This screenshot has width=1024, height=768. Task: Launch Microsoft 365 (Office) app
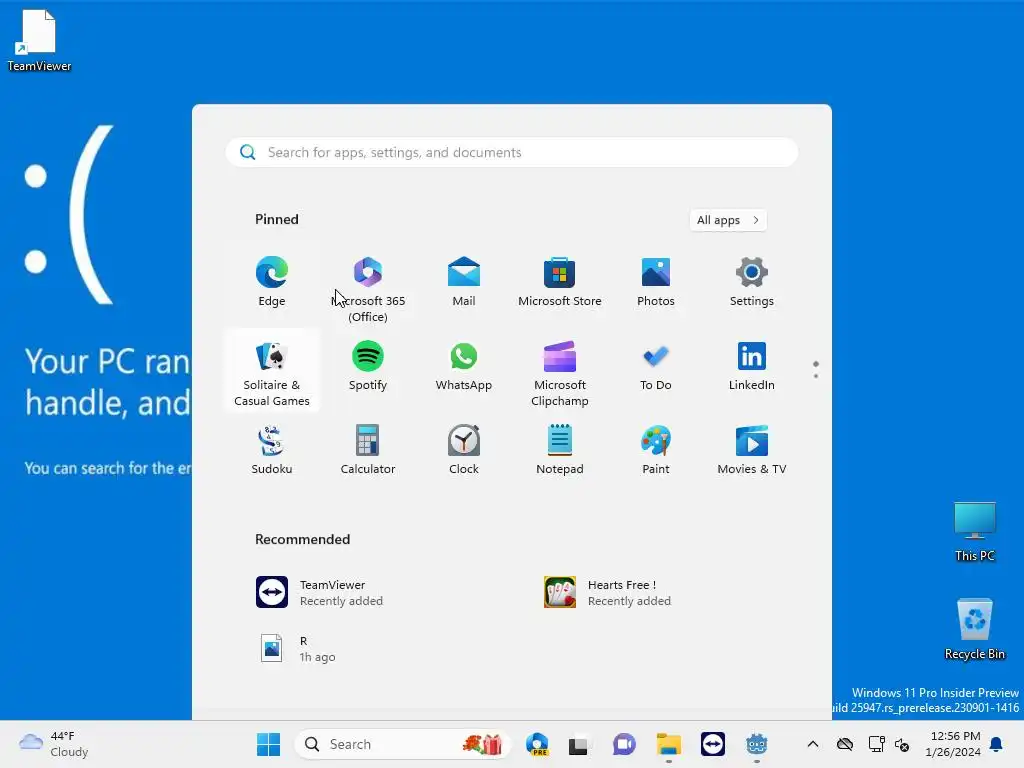[x=368, y=287]
